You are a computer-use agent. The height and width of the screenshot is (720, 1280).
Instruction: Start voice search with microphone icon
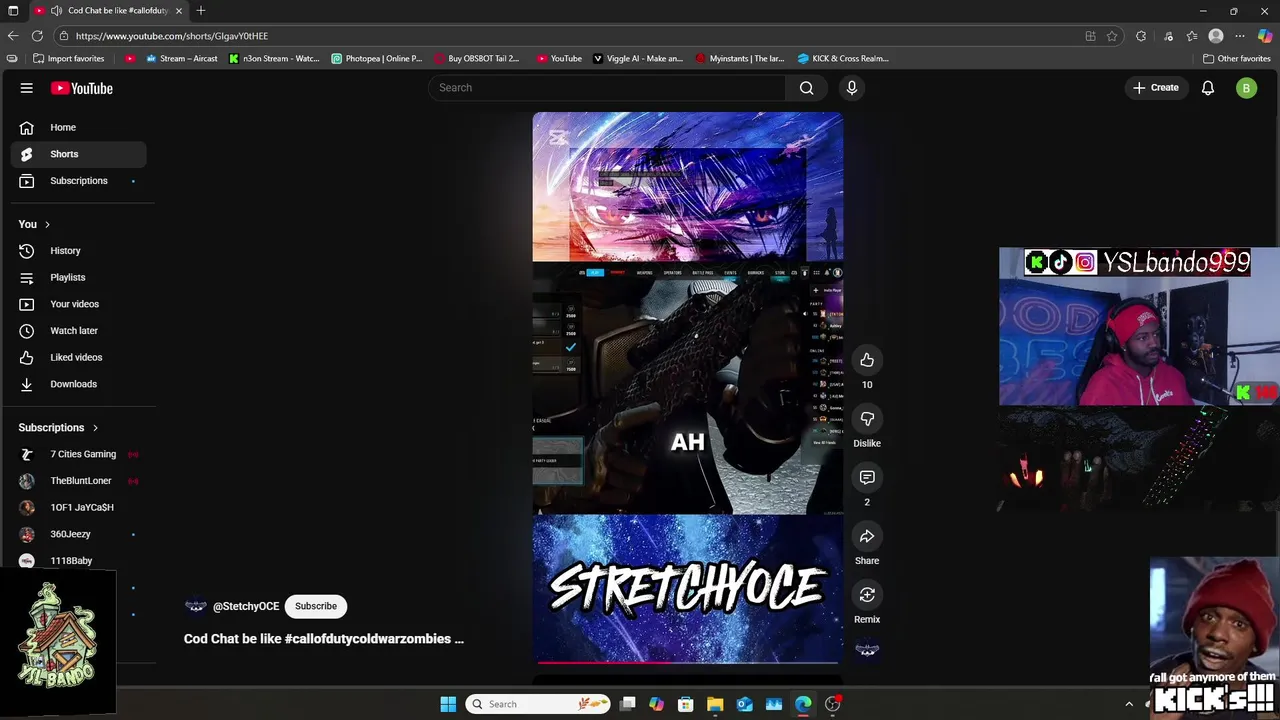[x=852, y=88]
